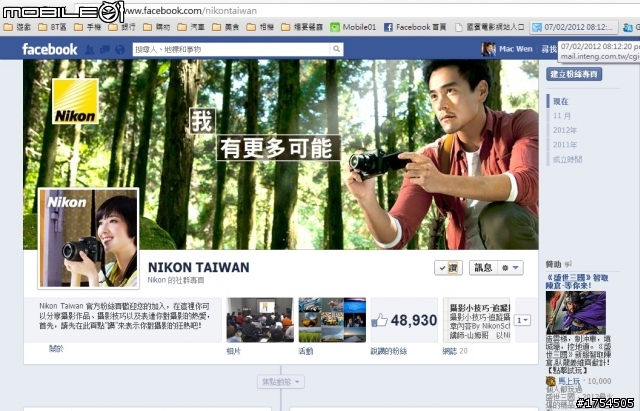This screenshot has width=640, height=411.
Task: Jump to 2012年 in the timeline
Action: point(565,130)
